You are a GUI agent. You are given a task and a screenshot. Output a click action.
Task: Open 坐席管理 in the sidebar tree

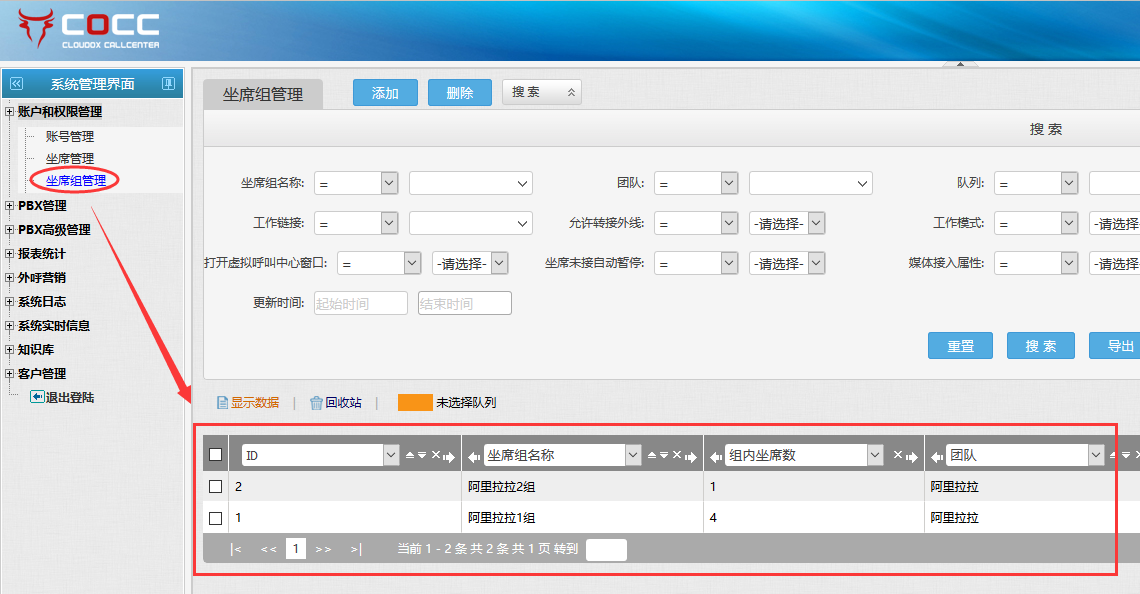pos(70,158)
